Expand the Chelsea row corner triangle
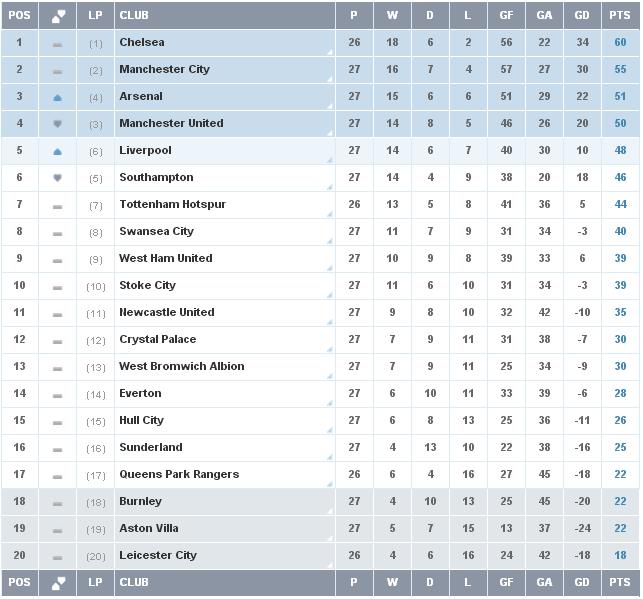The width and height of the screenshot is (643, 599). [330, 52]
